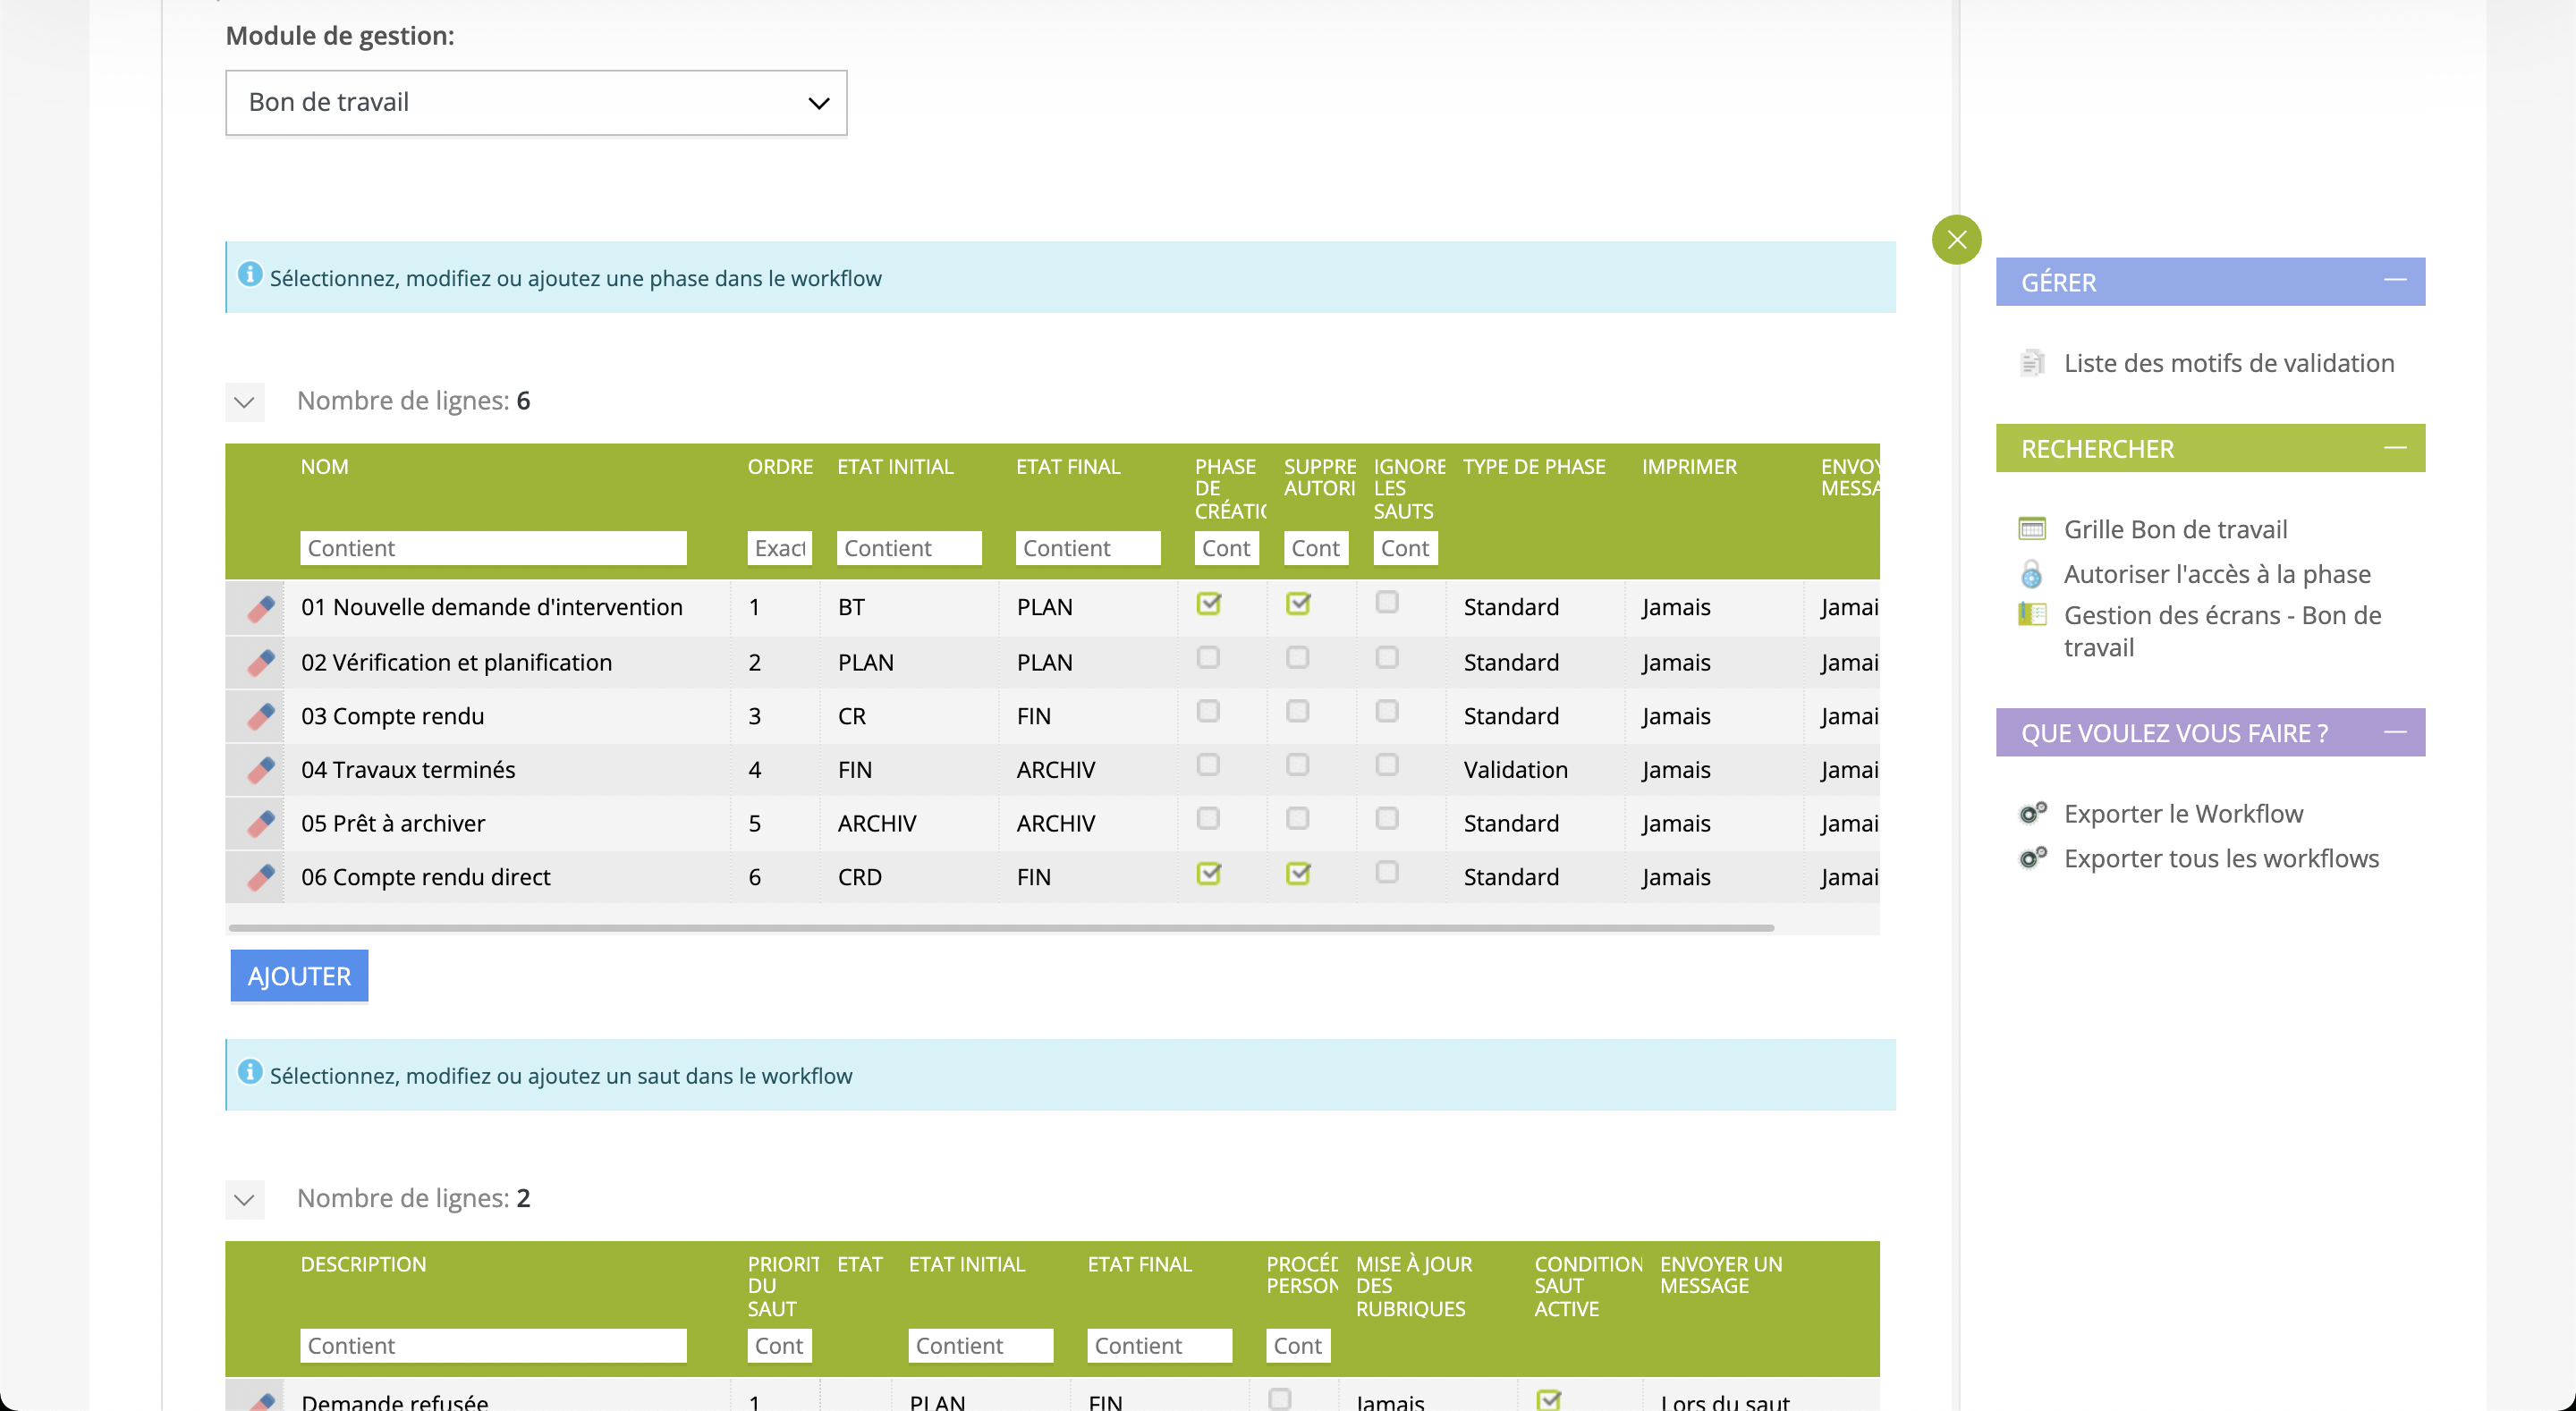Check Ignorer les sauts for phase 01

point(1387,602)
